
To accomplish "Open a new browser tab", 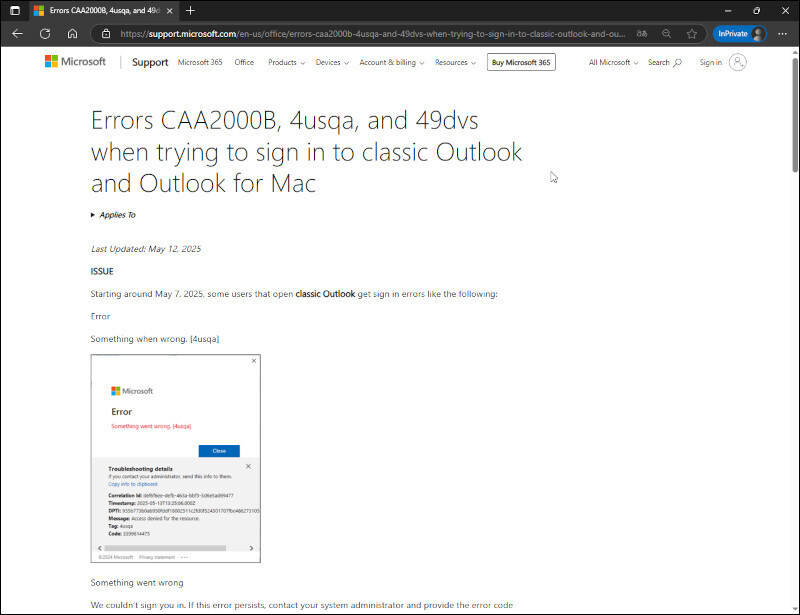I will tap(190, 11).
